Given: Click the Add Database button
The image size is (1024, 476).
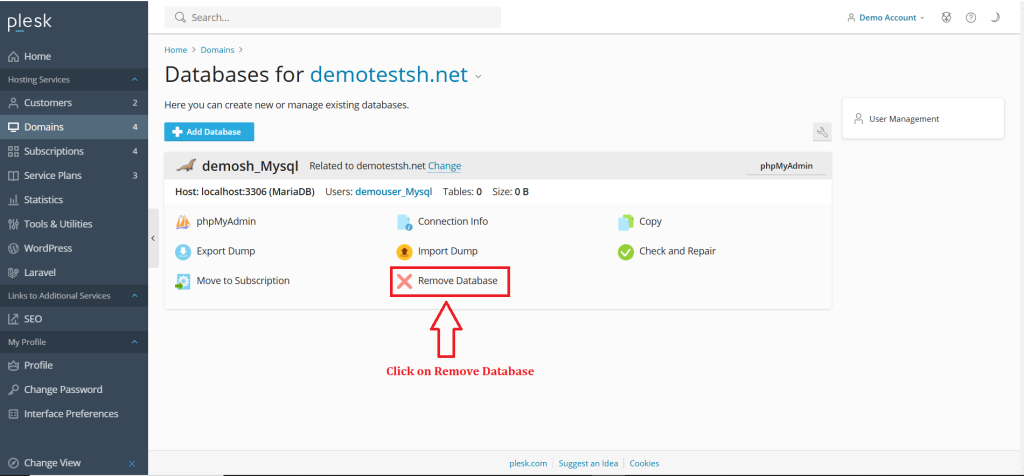Looking at the screenshot, I should click(x=209, y=132).
